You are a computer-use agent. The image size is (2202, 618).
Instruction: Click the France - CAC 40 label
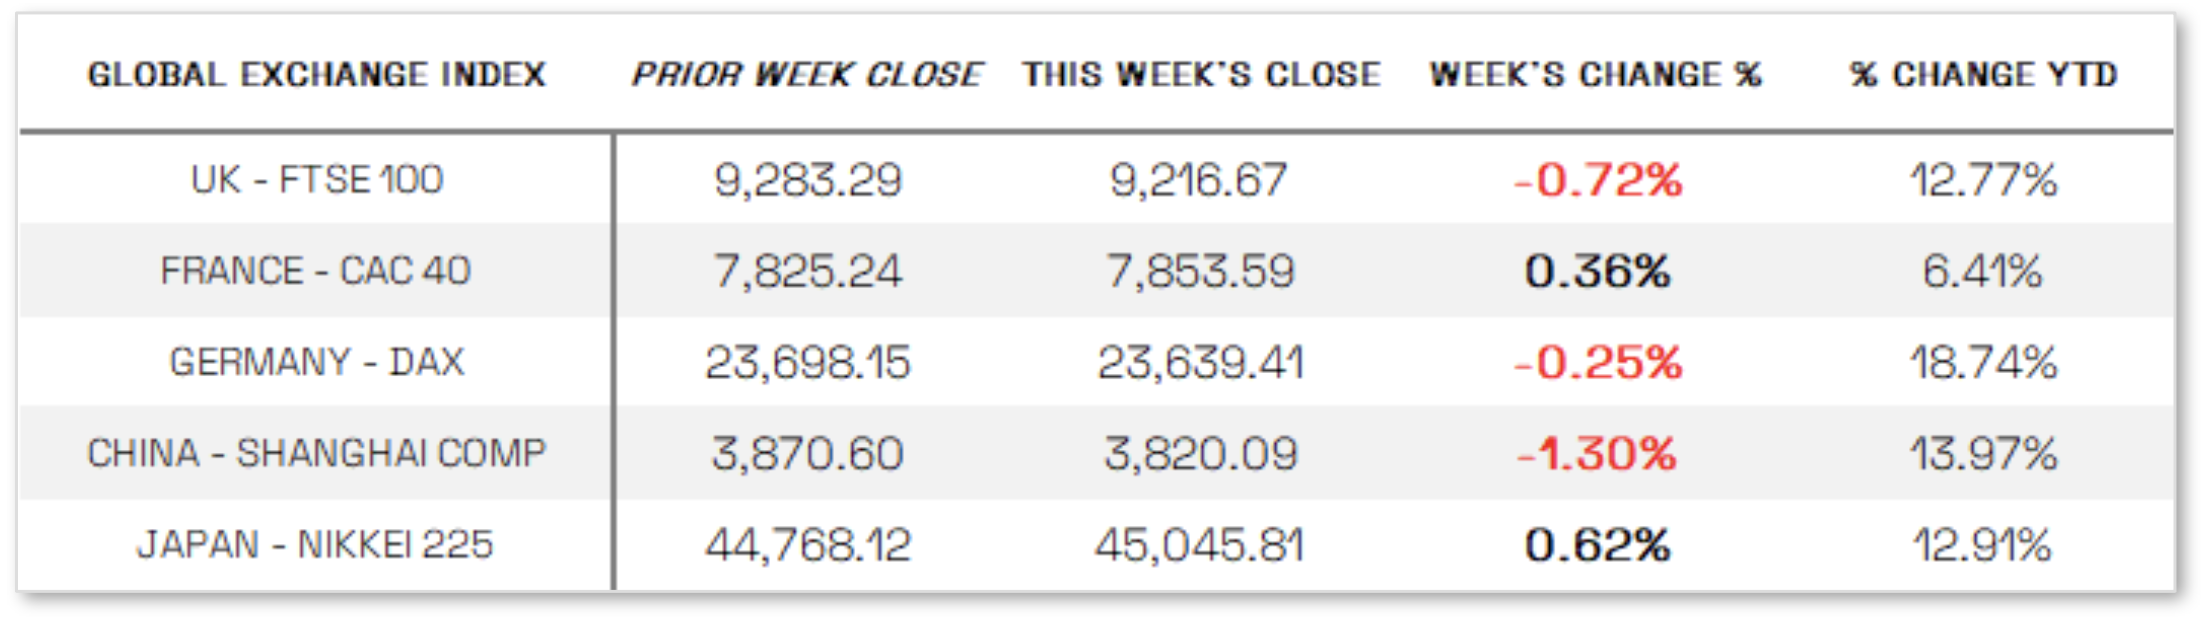pyautogui.click(x=315, y=271)
